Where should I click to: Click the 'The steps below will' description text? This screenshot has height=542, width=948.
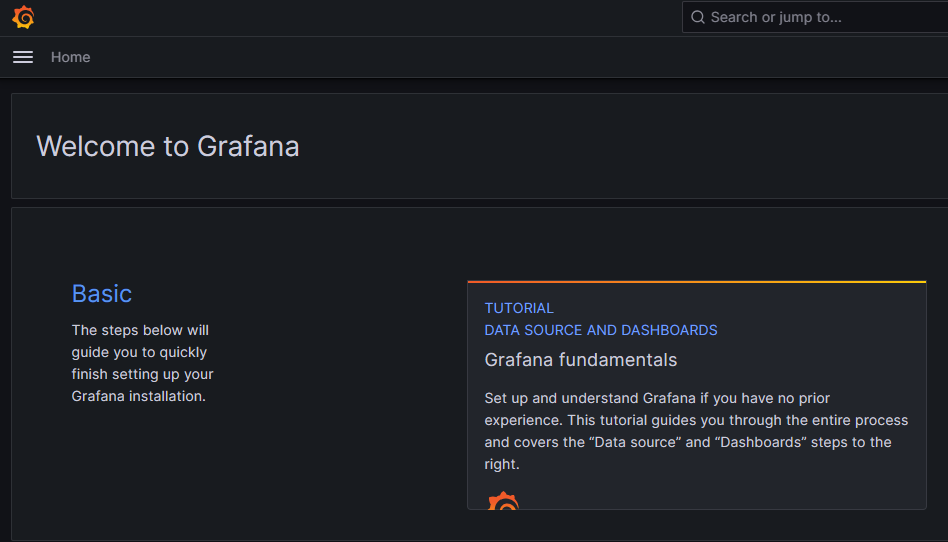142,363
